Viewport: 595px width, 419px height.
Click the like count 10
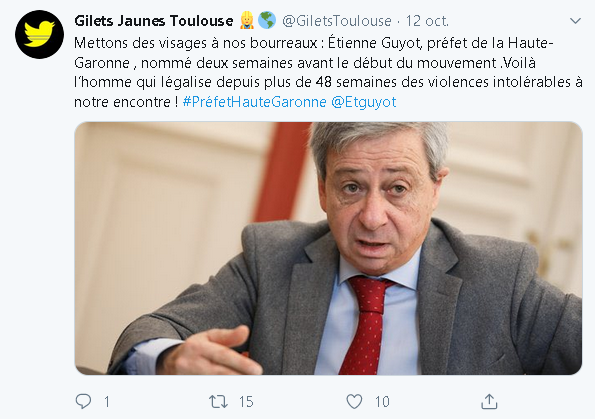[382, 402]
